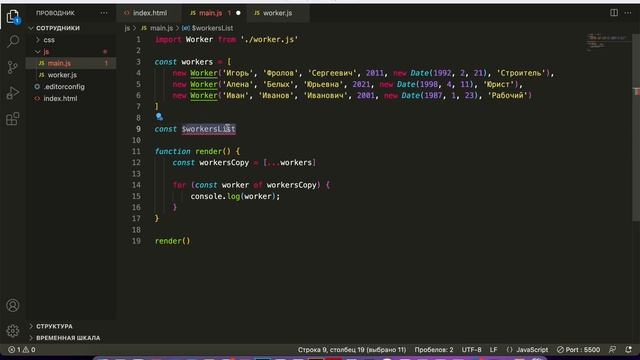Image resolution: width=640 pixels, height=360 pixels.
Task: Click workersCopy declaration on line 12
Action: coord(224,163)
